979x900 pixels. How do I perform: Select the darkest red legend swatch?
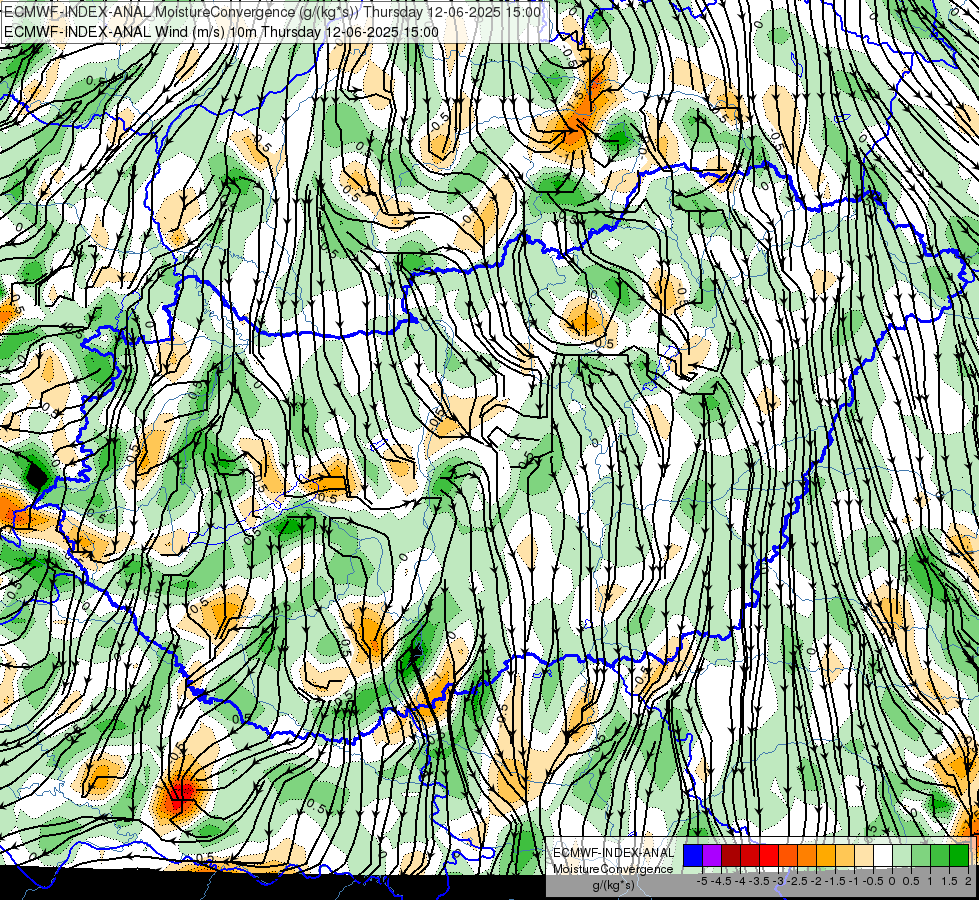(x=731, y=855)
